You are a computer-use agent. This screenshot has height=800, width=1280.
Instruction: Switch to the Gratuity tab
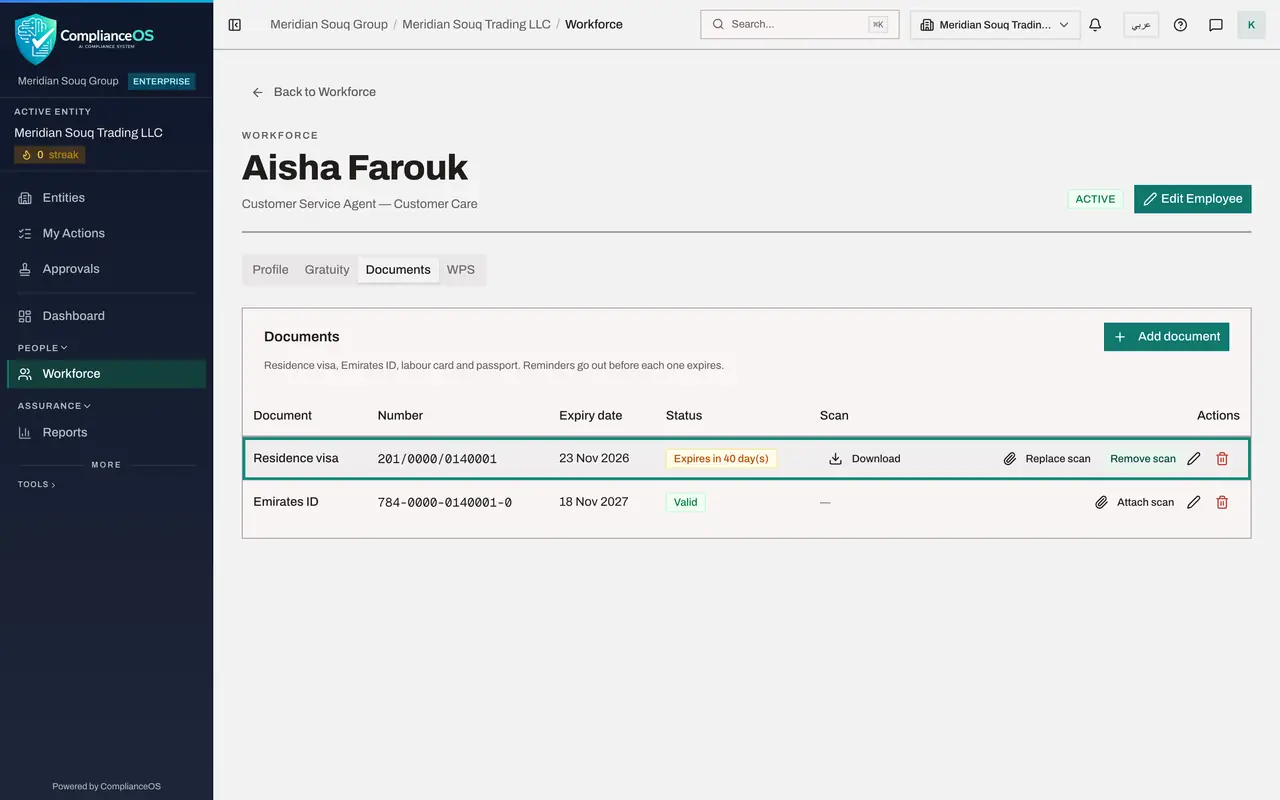click(x=327, y=270)
